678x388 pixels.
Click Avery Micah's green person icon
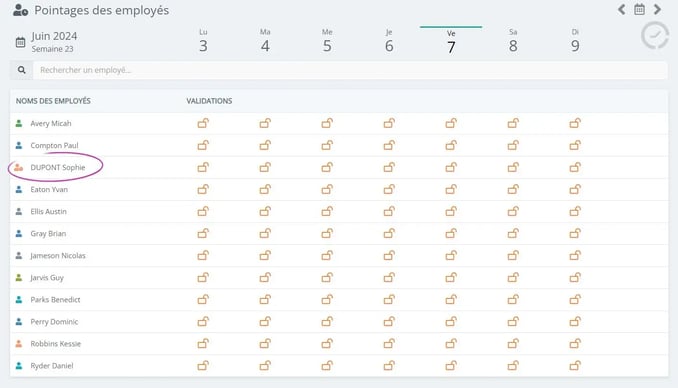tap(19, 123)
